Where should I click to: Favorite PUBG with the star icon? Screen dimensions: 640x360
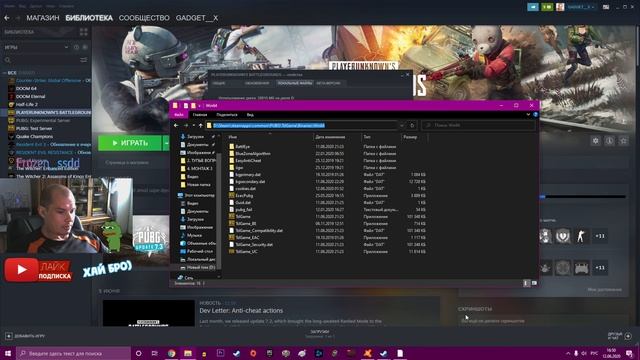623,141
